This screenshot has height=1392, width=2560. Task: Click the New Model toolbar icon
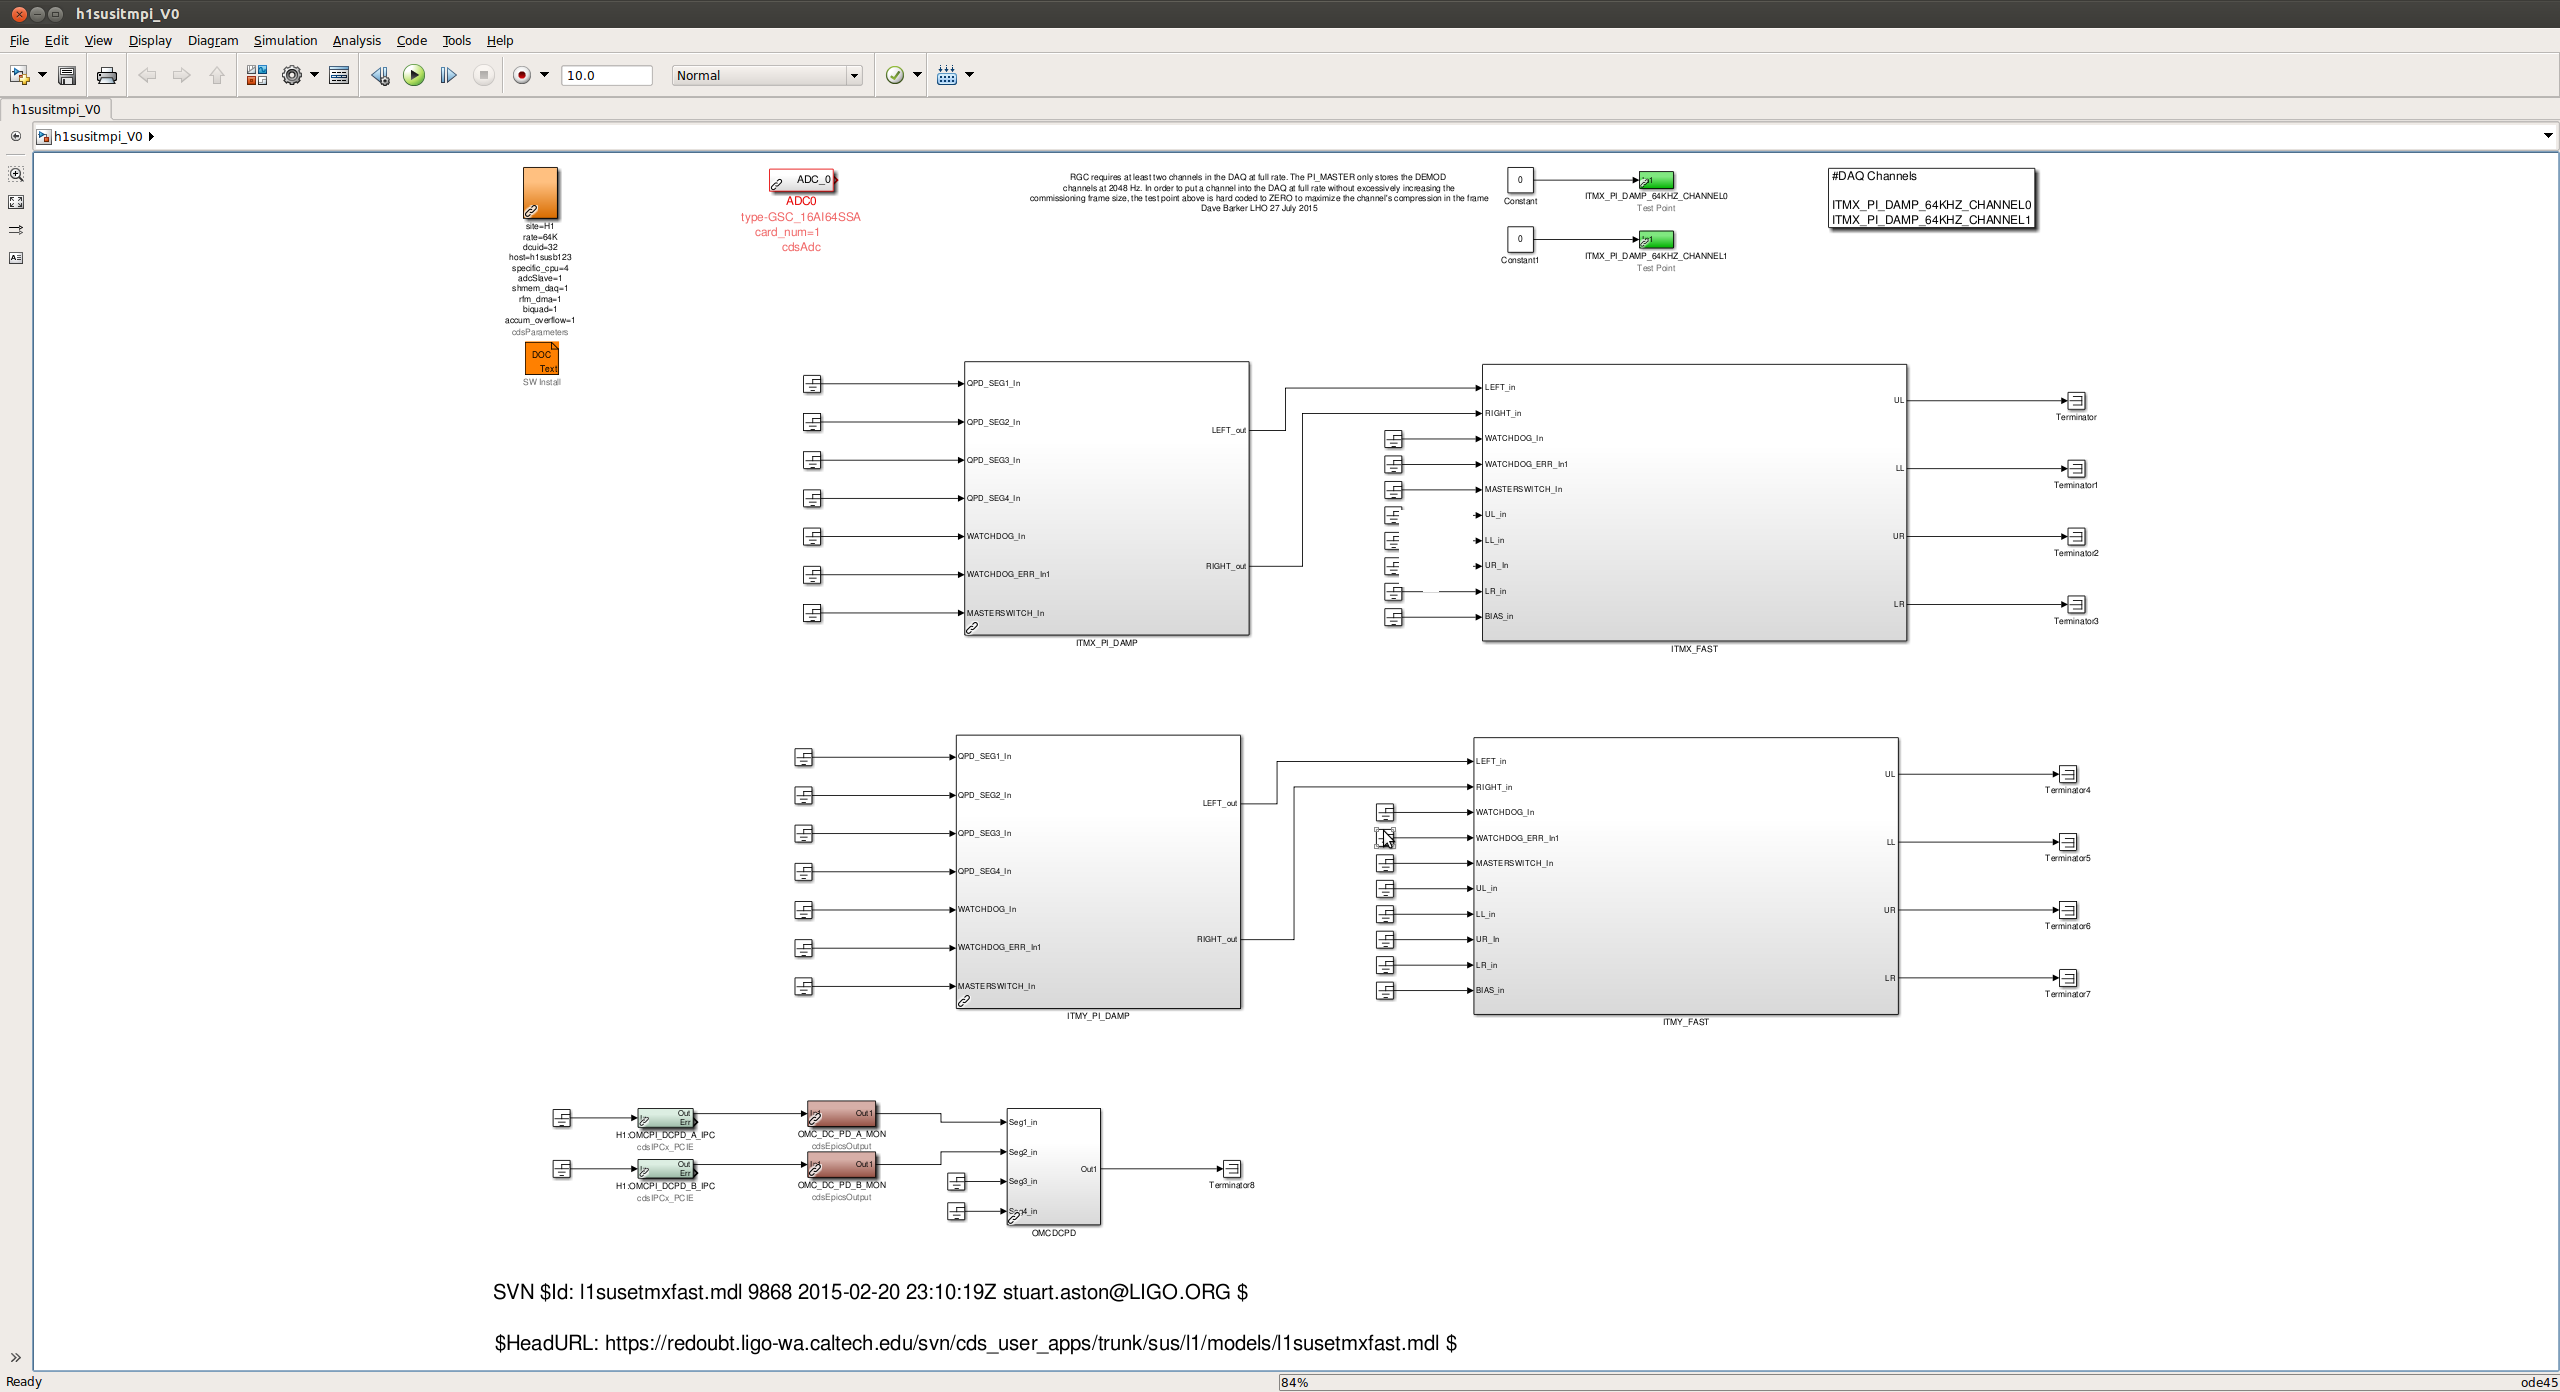click(19, 75)
